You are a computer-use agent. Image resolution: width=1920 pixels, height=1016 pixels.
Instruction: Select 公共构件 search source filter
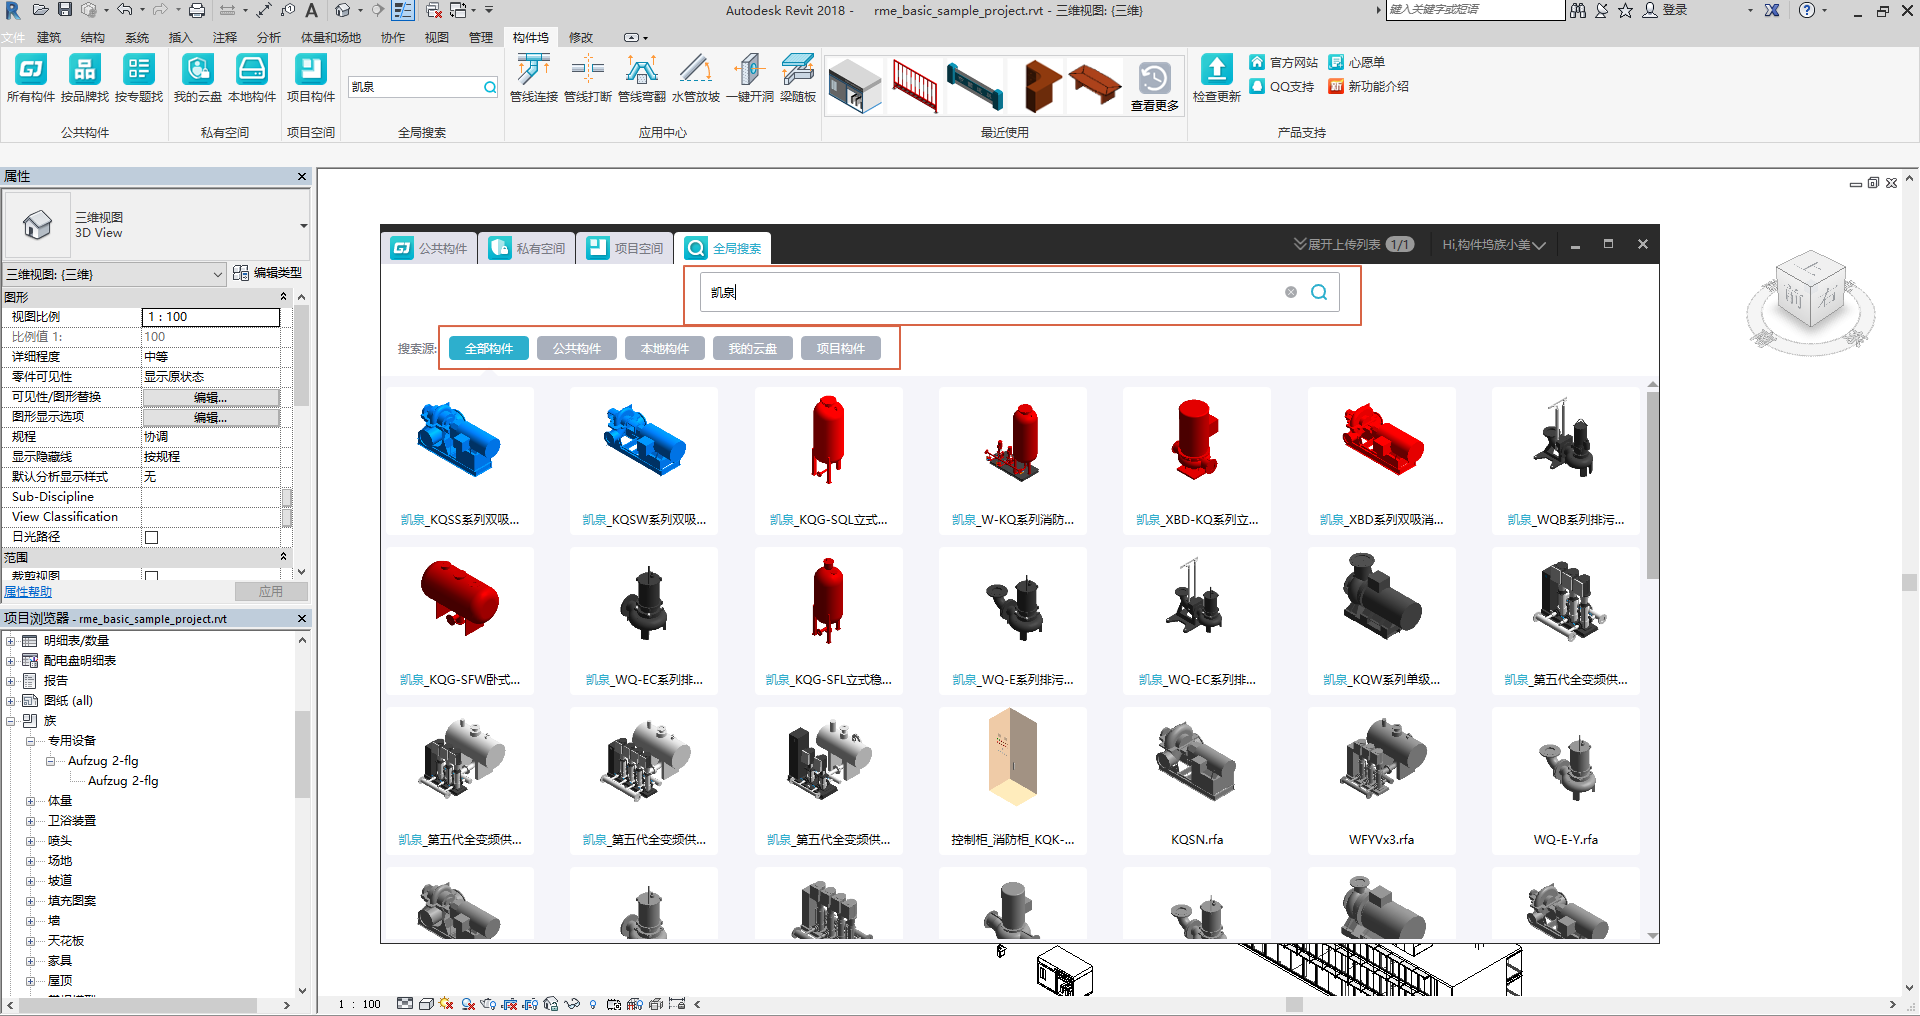pyautogui.click(x=577, y=348)
